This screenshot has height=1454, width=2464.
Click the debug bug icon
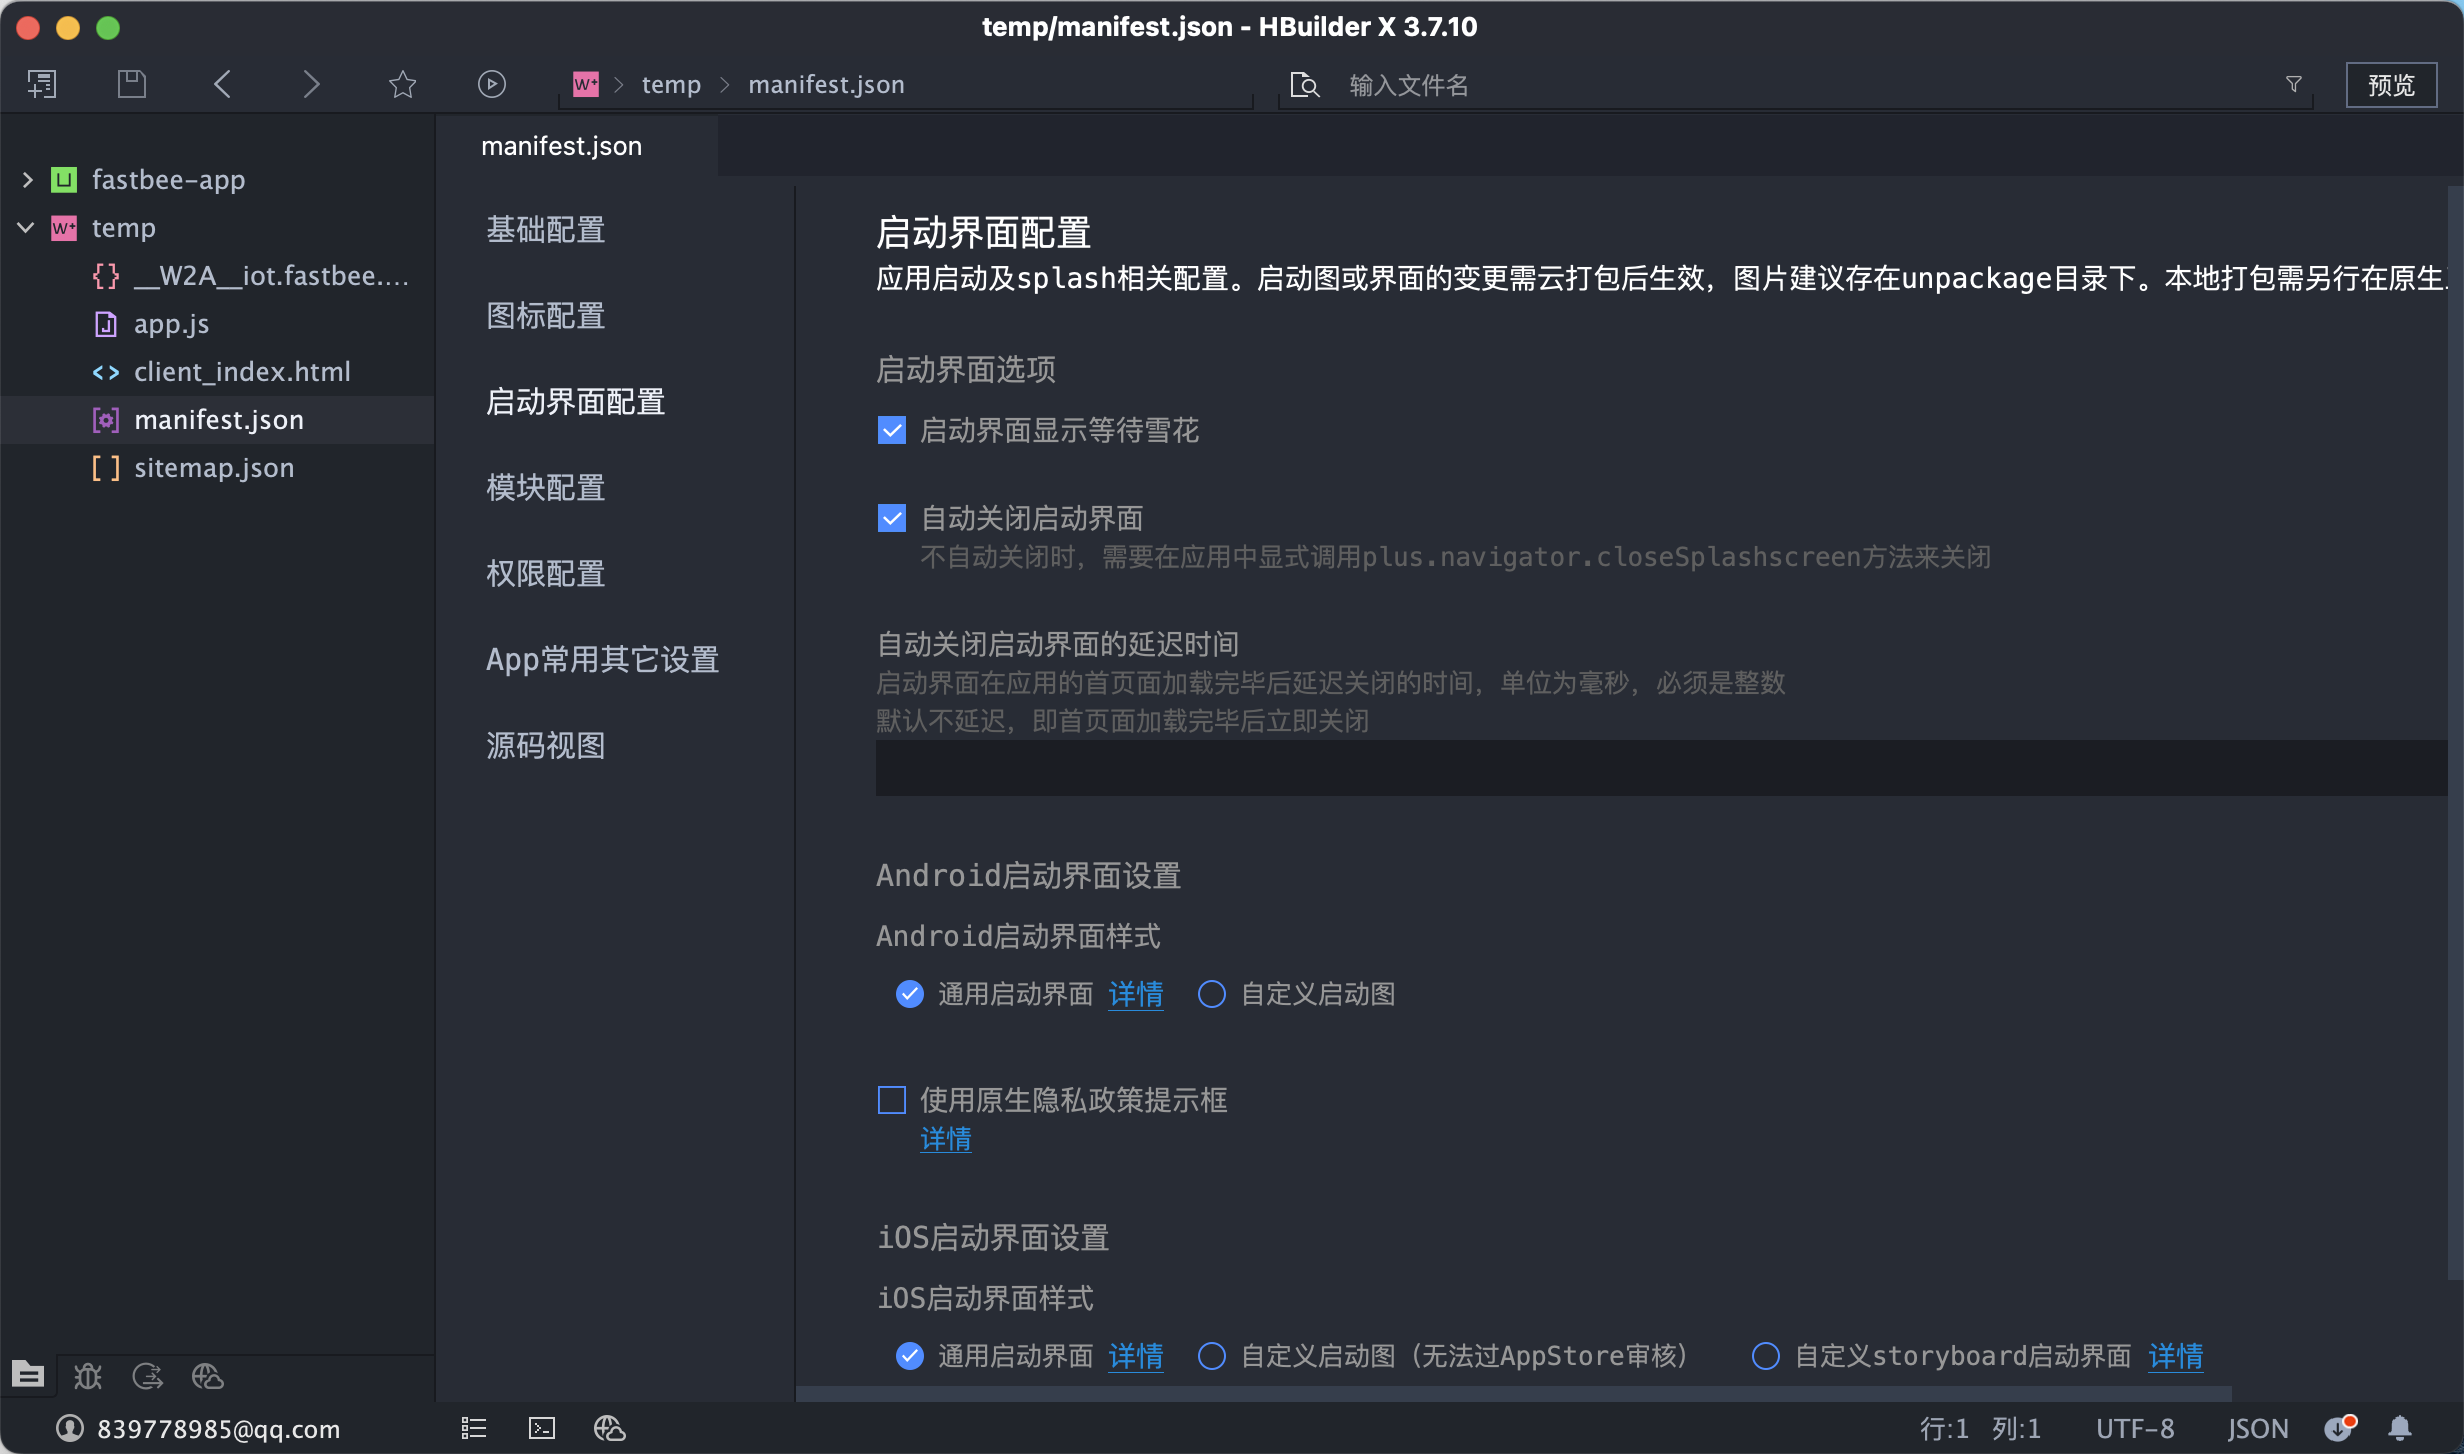(x=88, y=1377)
